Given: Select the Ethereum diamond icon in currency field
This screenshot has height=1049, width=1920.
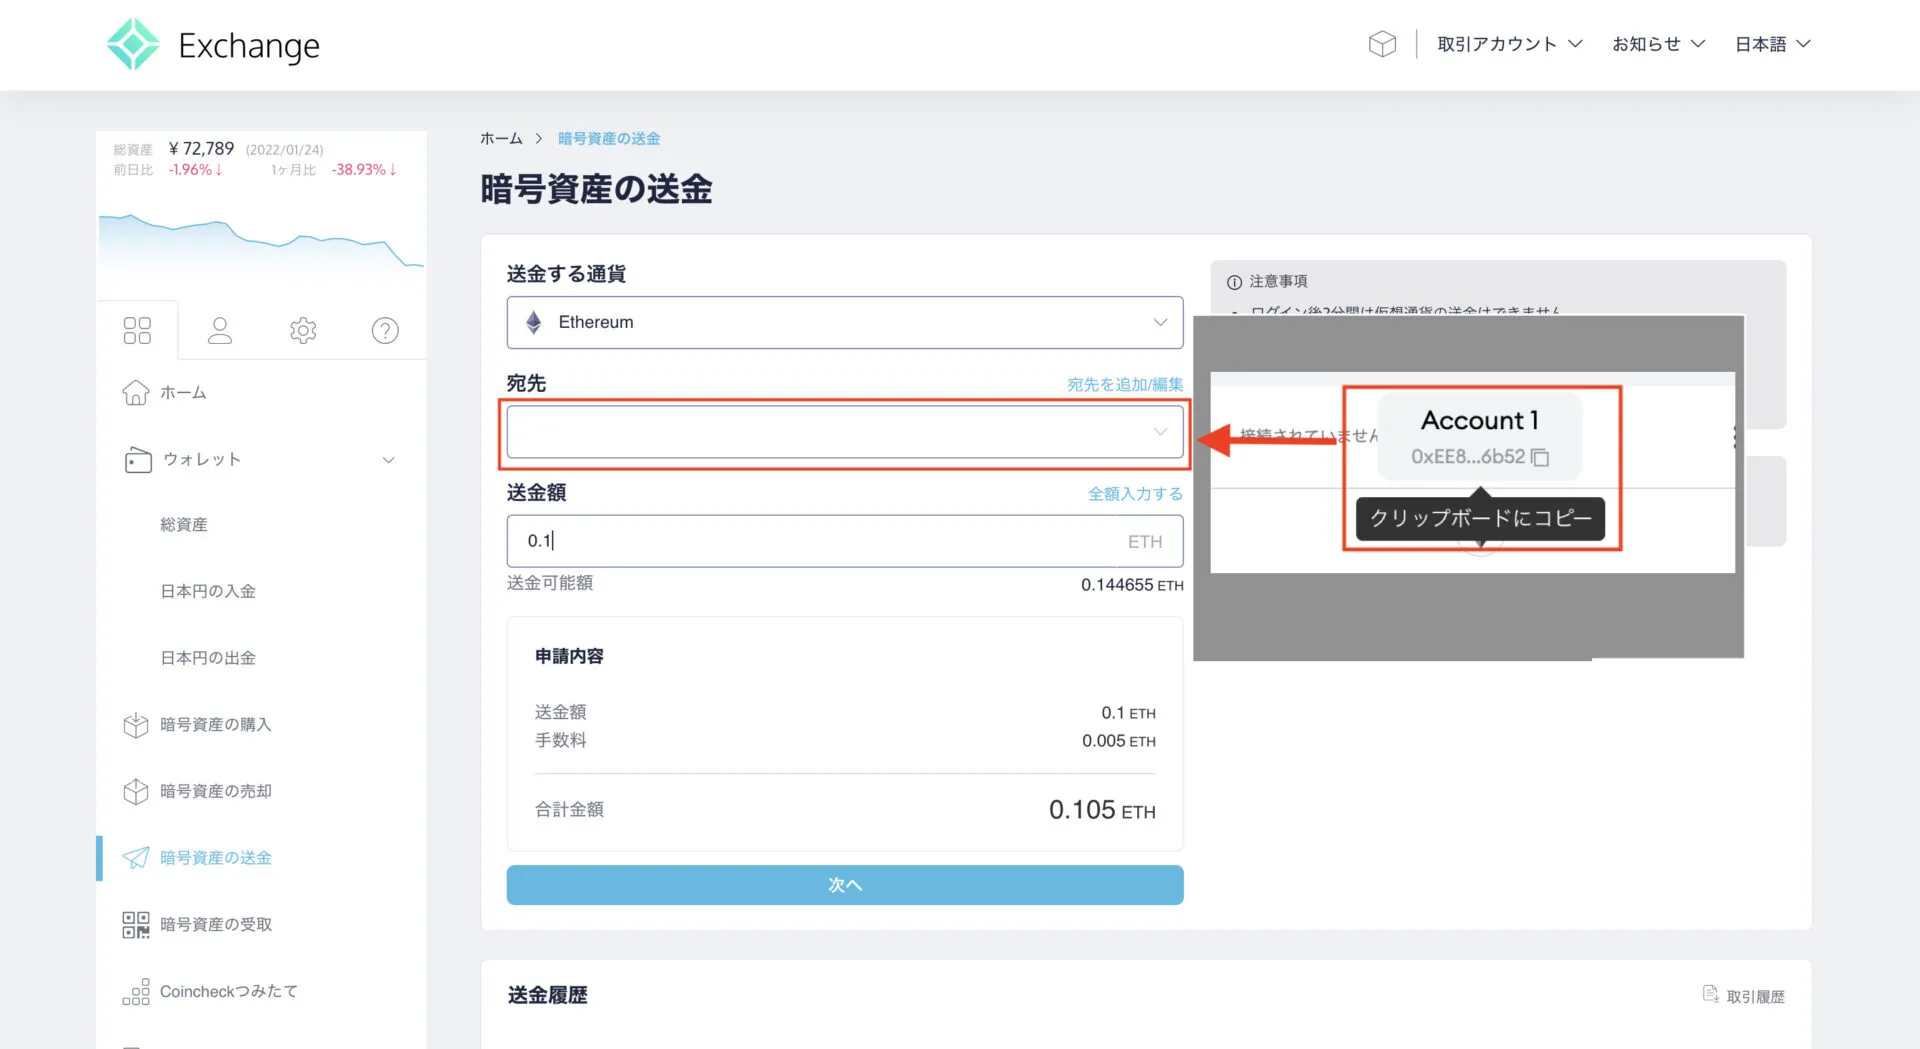Looking at the screenshot, I should click(534, 322).
